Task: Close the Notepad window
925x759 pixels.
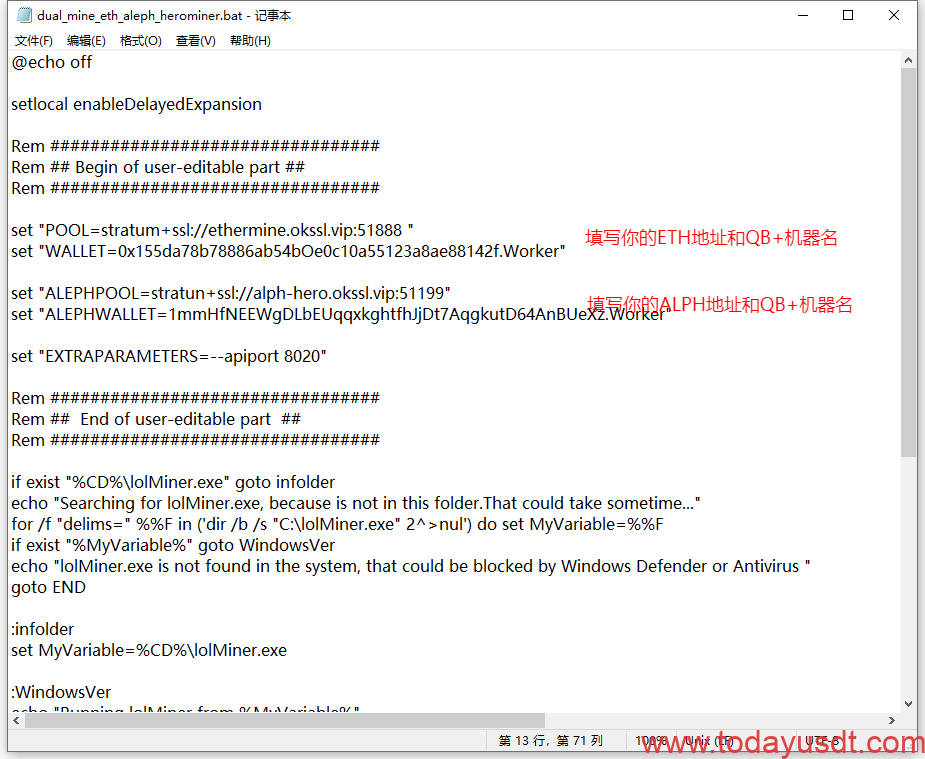Action: (x=894, y=16)
